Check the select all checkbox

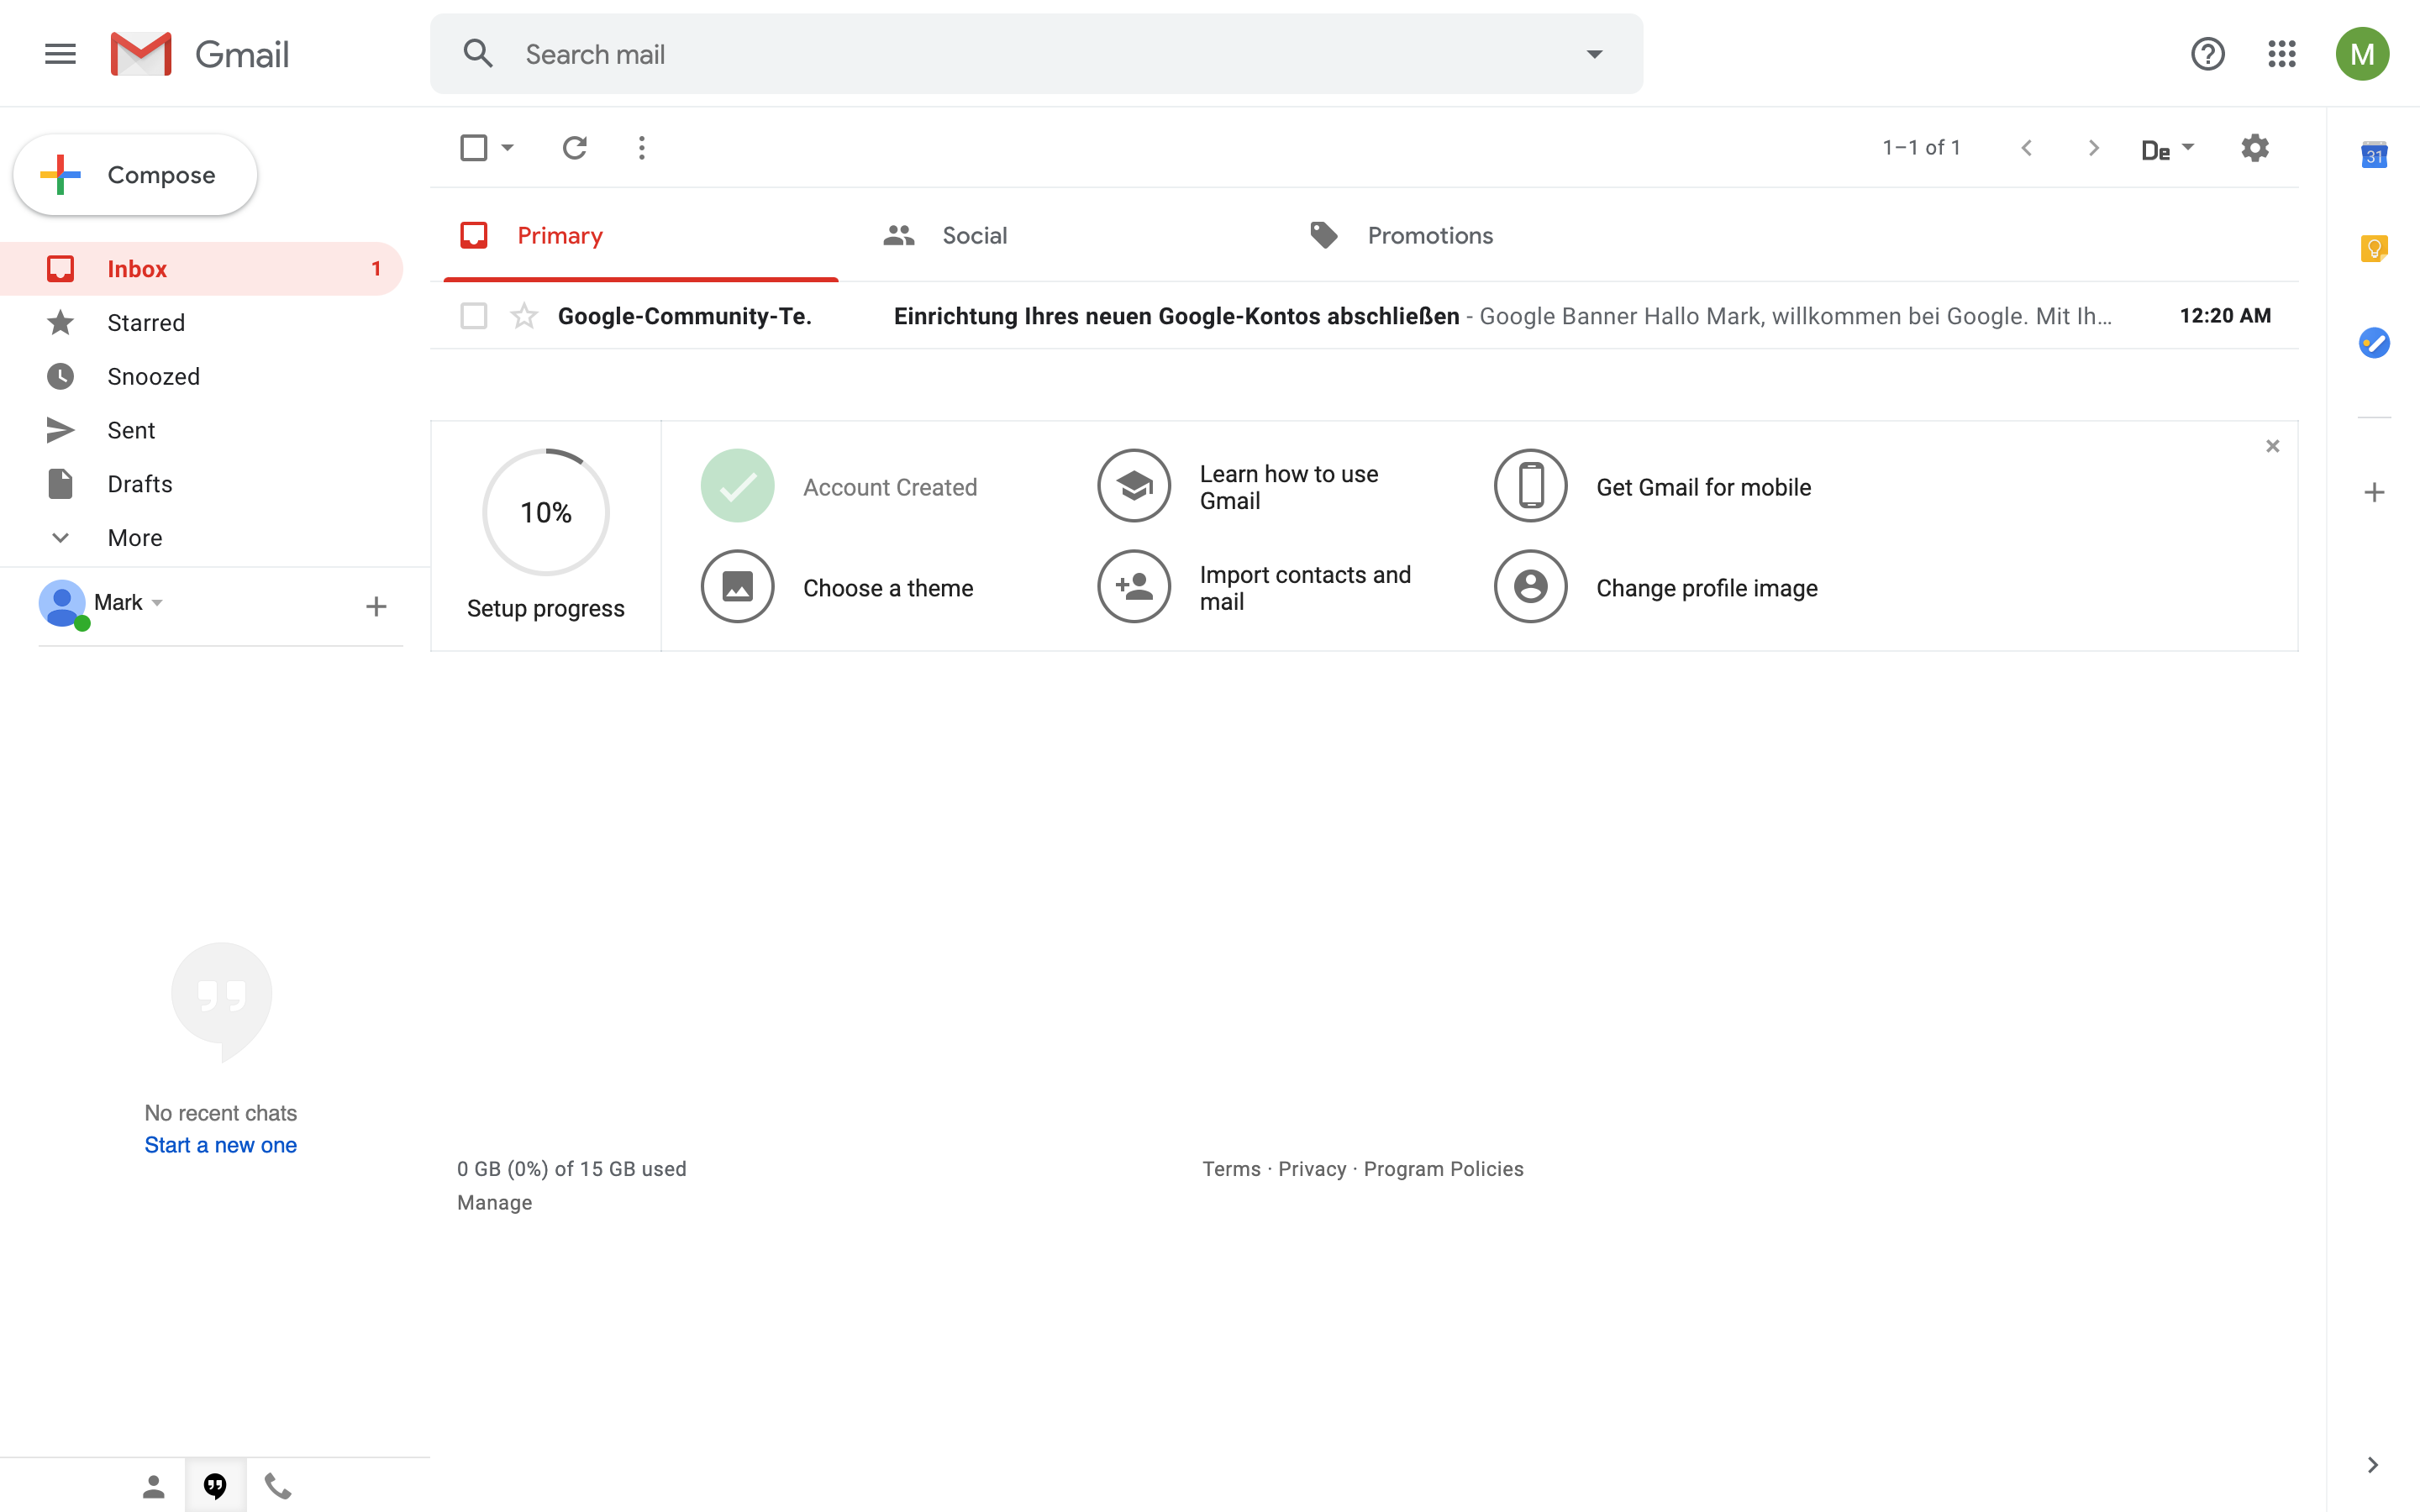474,148
